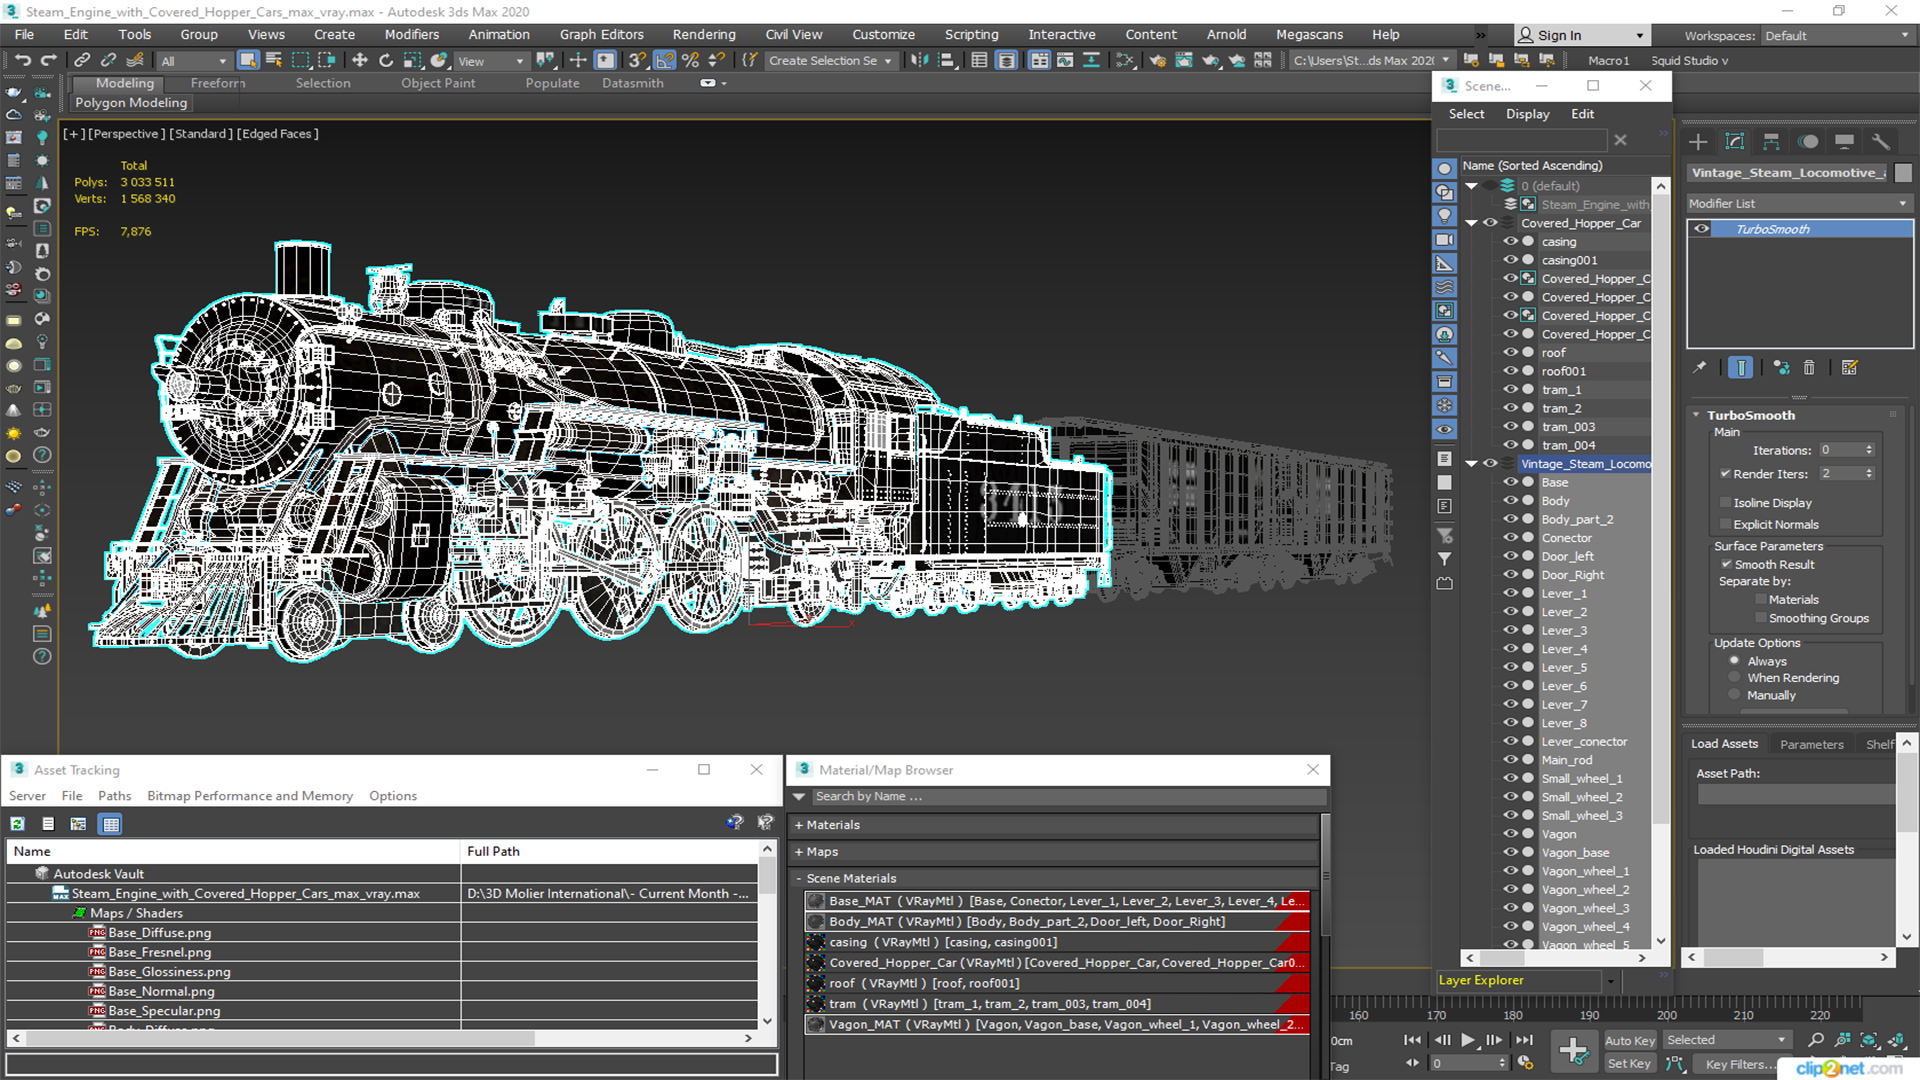
Task: Collapse the Vintage_Steam_Locomotive layer
Action: click(1471, 464)
